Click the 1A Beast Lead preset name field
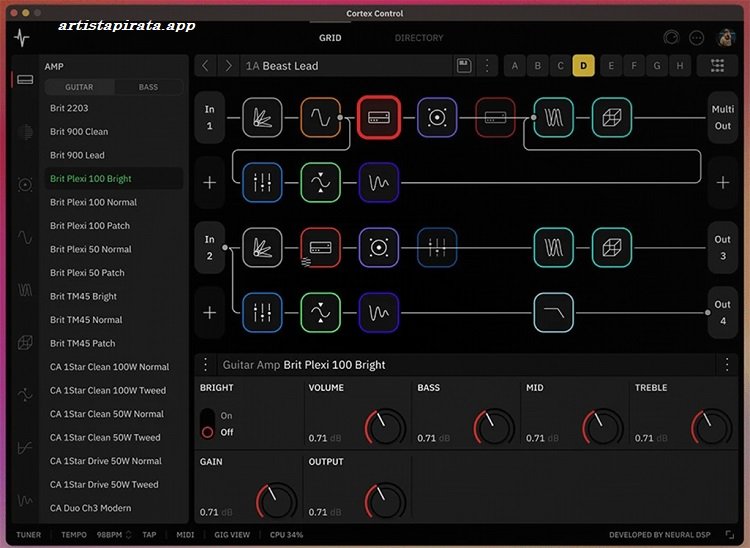Image resolution: width=750 pixels, height=548 pixels. [347, 66]
